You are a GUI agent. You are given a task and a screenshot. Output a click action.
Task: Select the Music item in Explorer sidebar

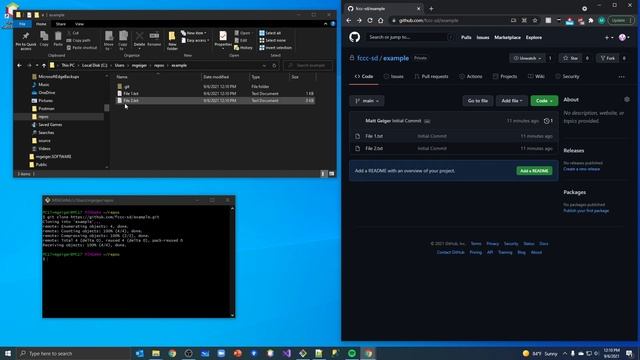(44, 84)
